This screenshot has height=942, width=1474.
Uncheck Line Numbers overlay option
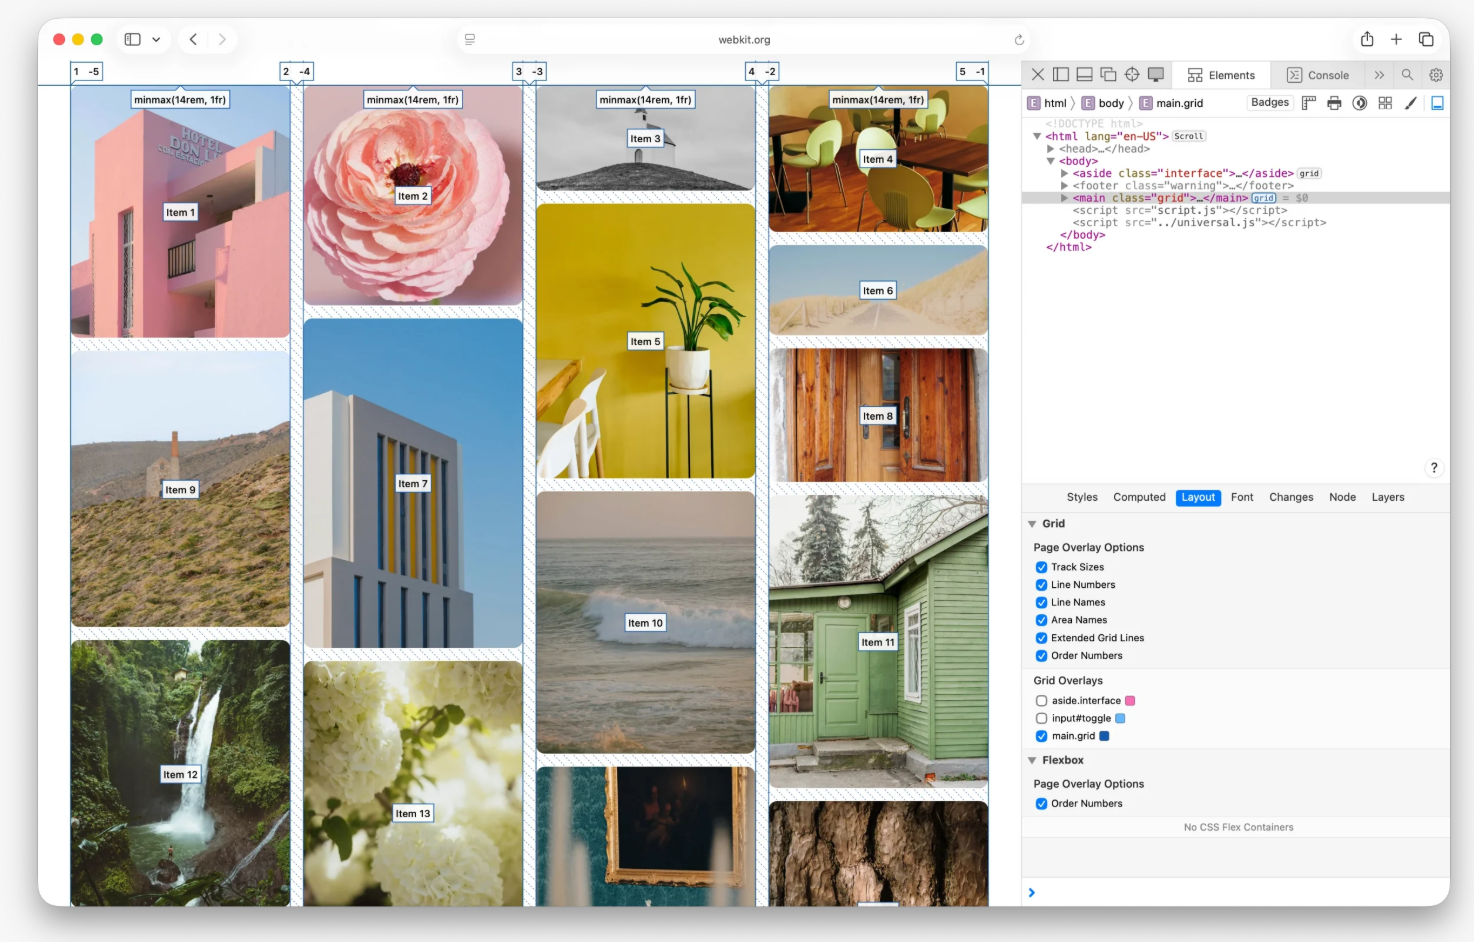tap(1041, 585)
